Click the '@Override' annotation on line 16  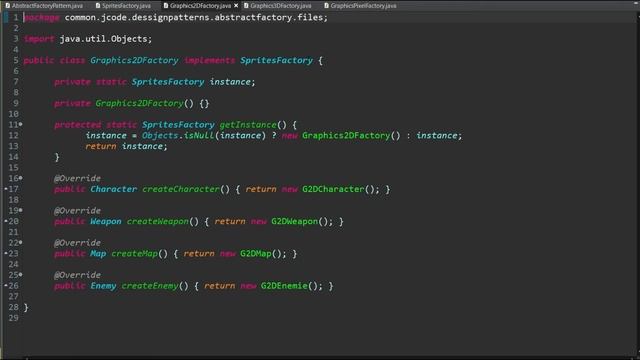(x=77, y=178)
